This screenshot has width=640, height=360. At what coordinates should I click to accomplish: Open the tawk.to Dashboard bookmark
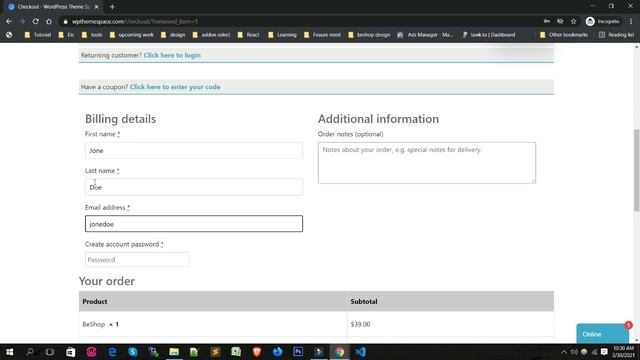[x=489, y=35]
